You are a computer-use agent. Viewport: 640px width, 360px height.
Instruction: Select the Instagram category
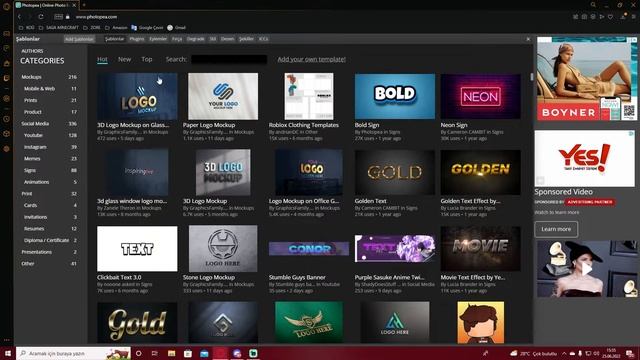point(50,147)
